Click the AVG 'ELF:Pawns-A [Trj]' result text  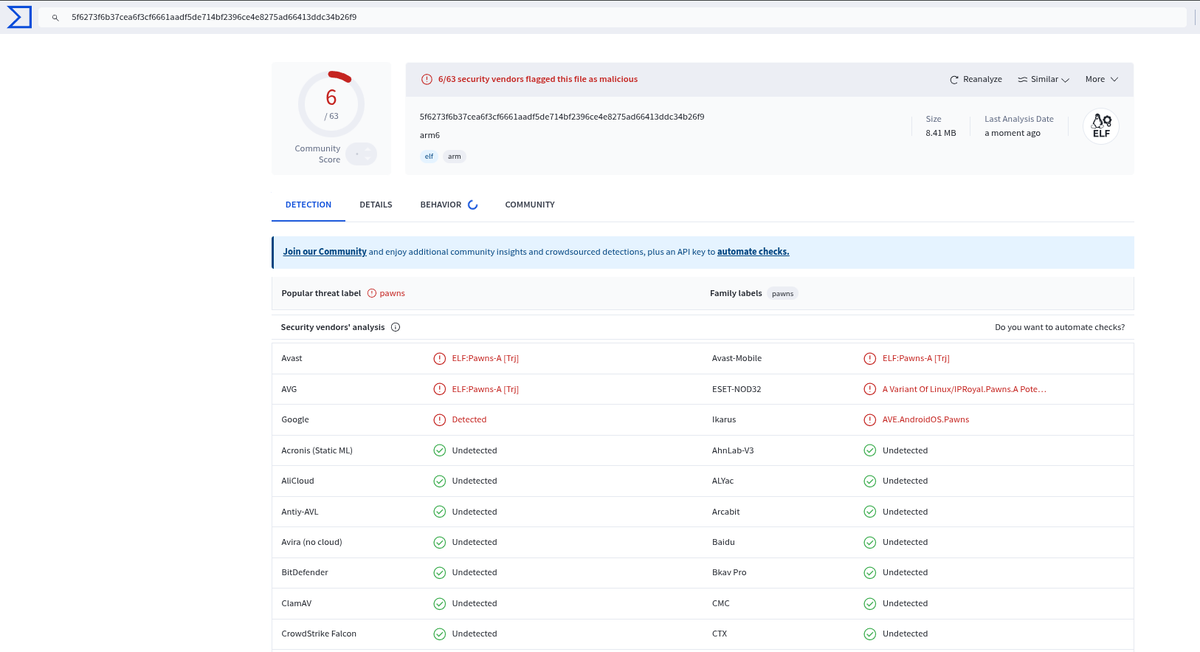point(485,389)
